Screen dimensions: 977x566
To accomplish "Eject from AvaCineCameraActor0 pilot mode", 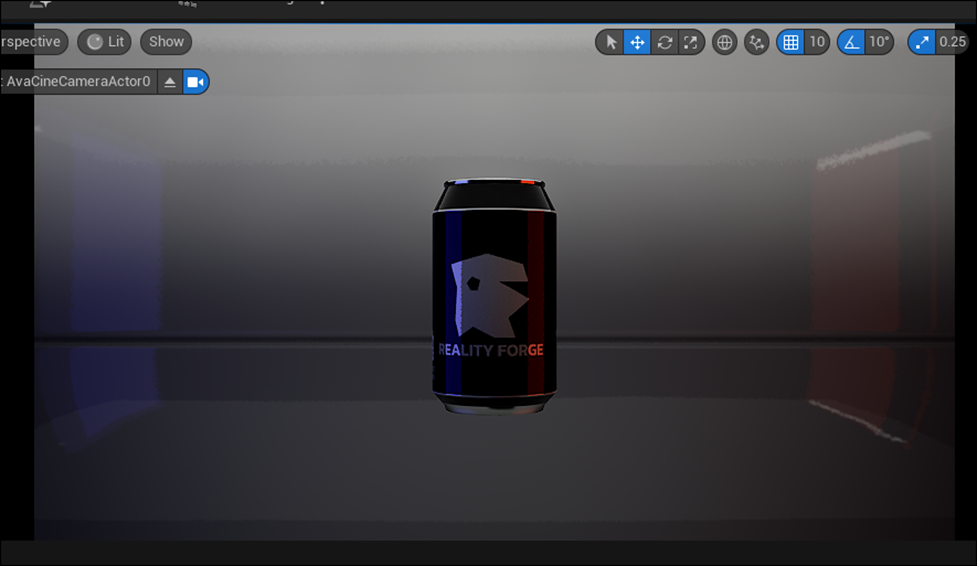I will 169,82.
